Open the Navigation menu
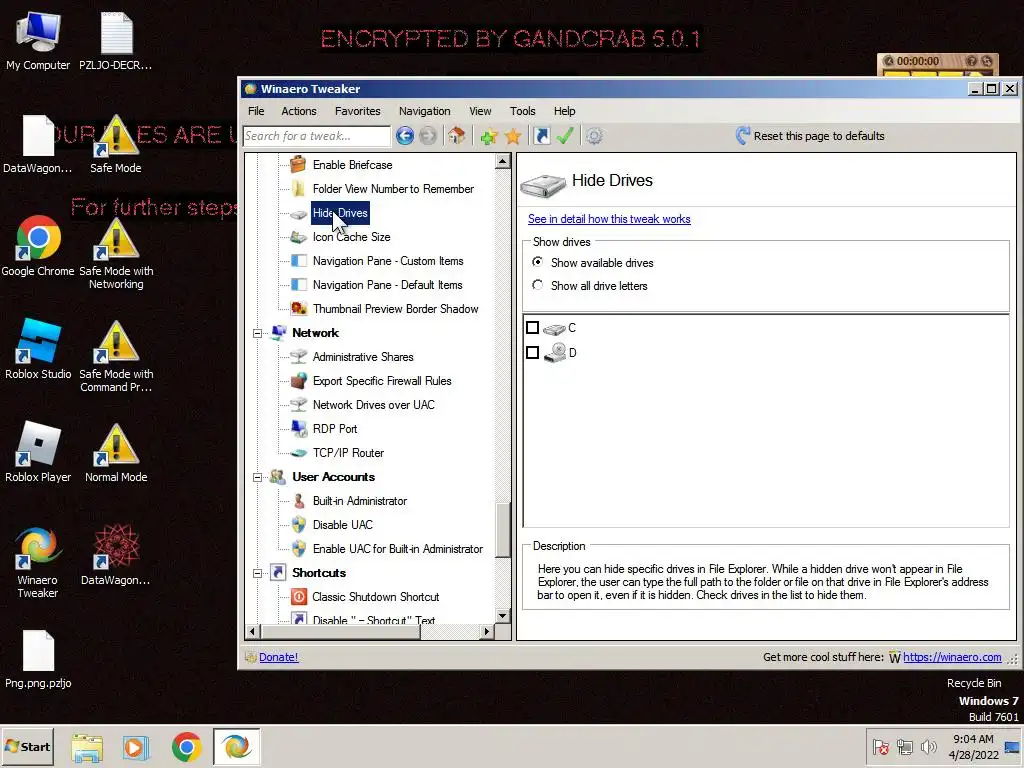 [x=424, y=111]
